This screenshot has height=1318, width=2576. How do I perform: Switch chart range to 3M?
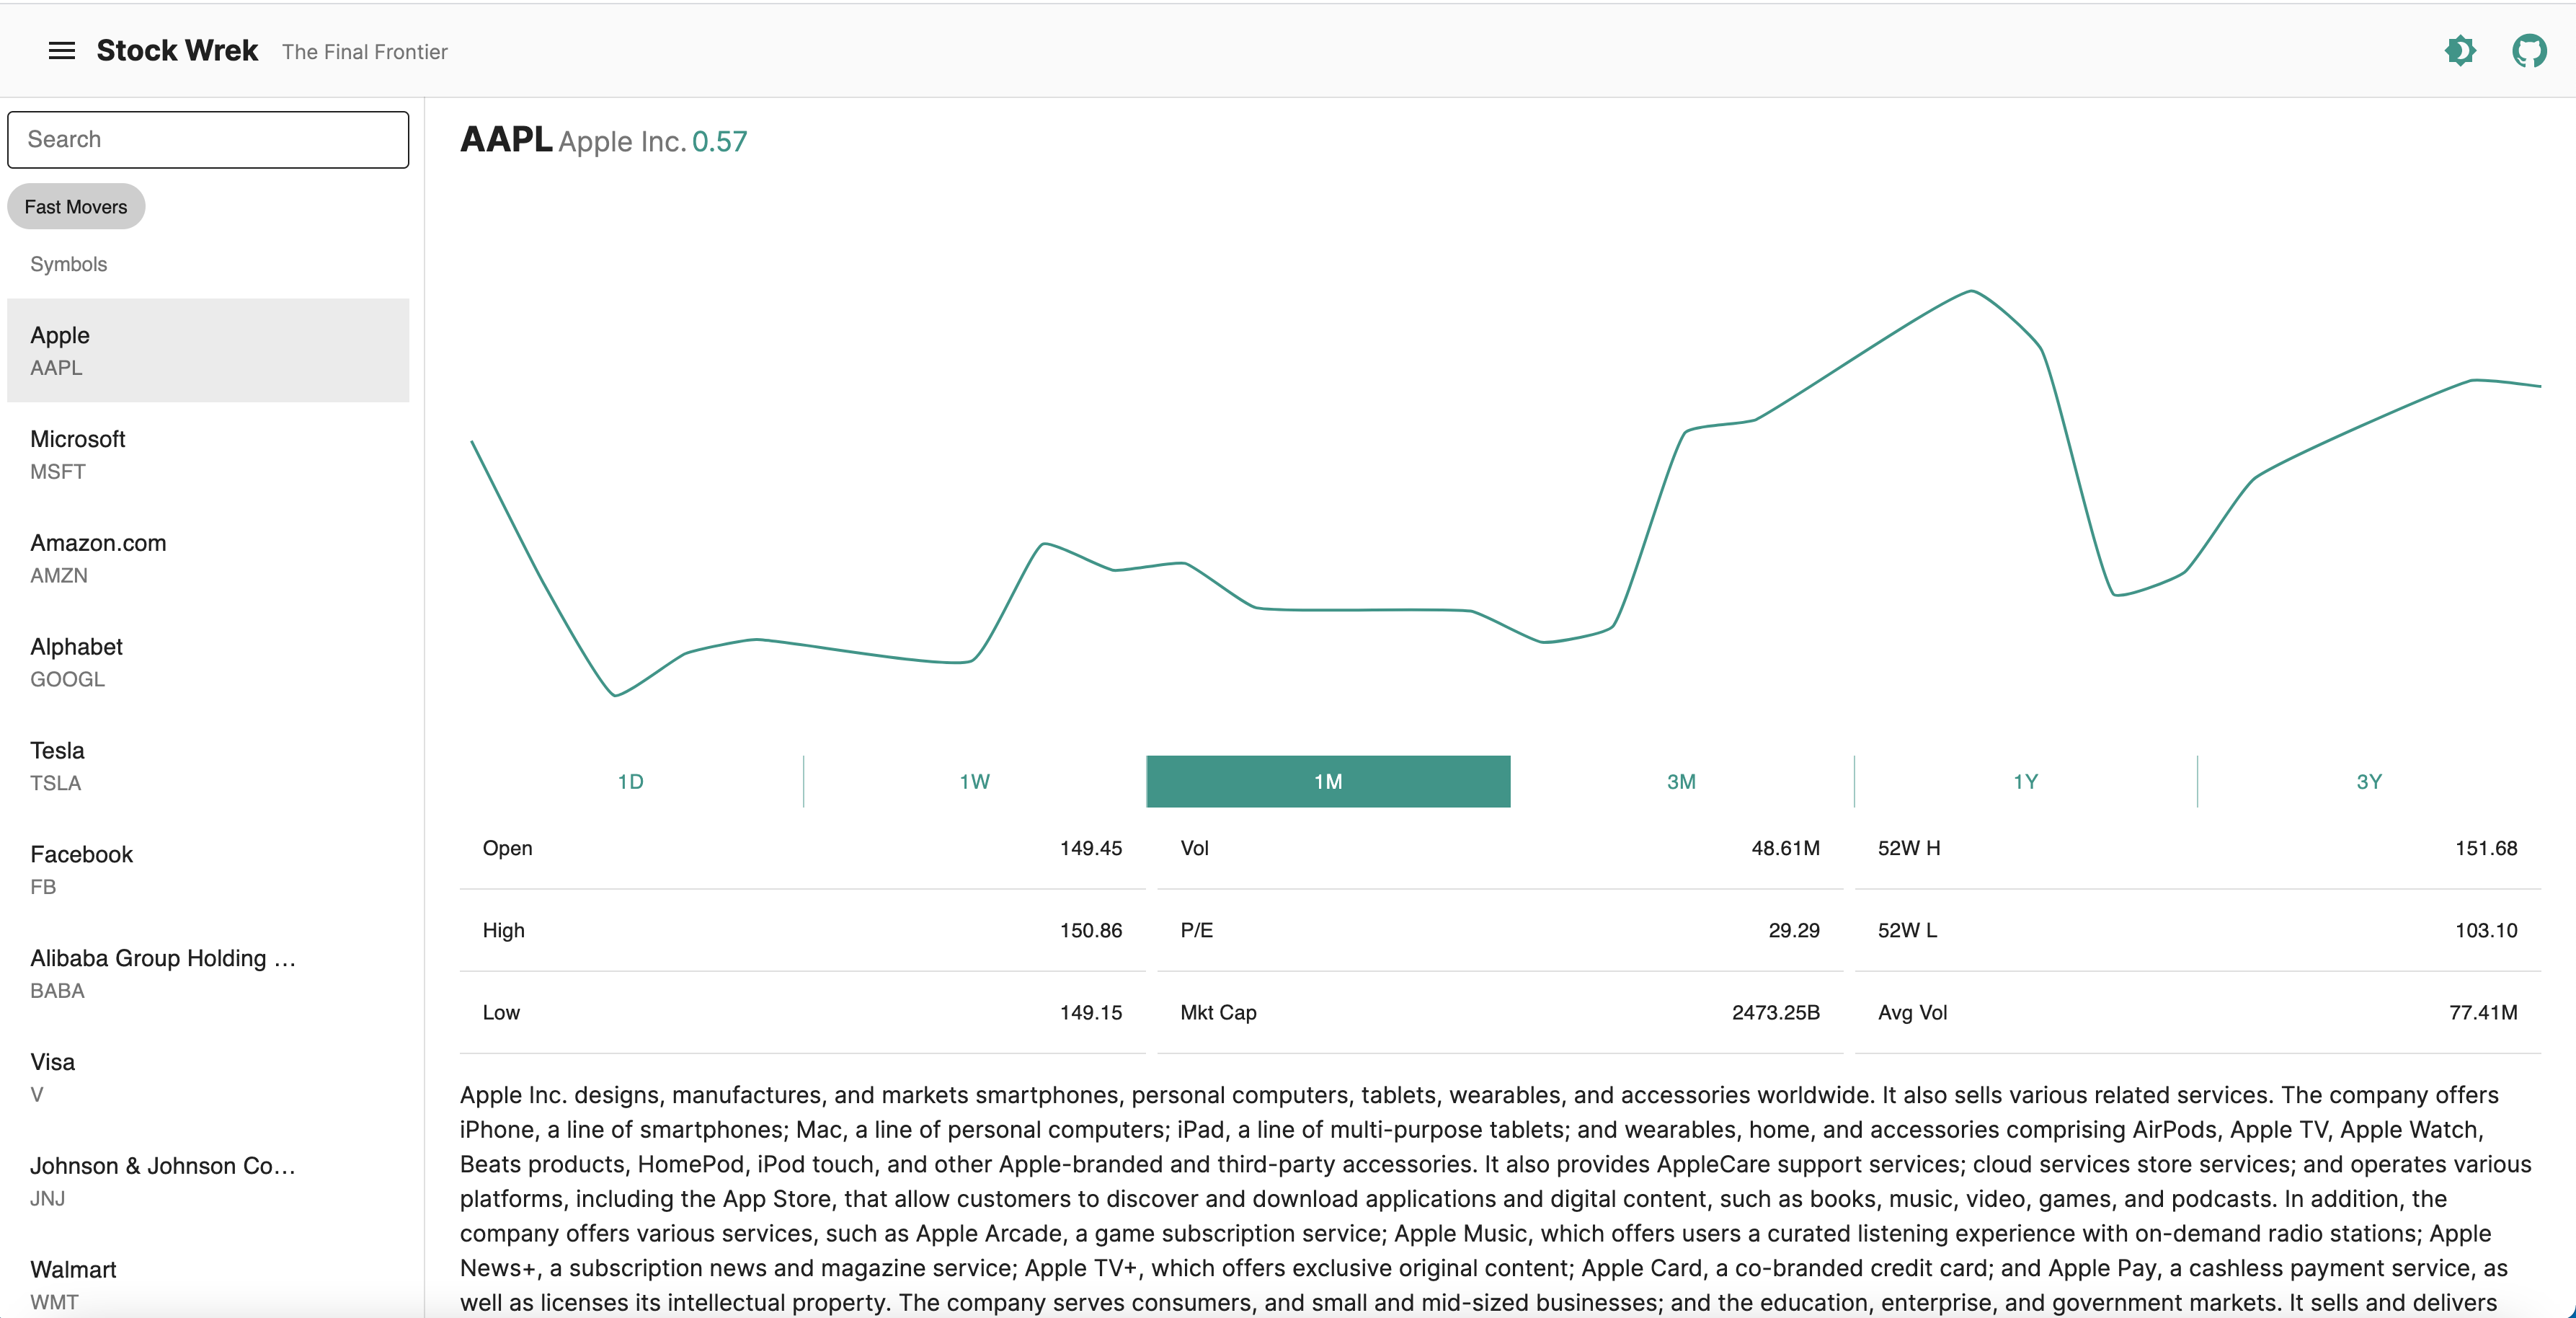click(x=1681, y=782)
